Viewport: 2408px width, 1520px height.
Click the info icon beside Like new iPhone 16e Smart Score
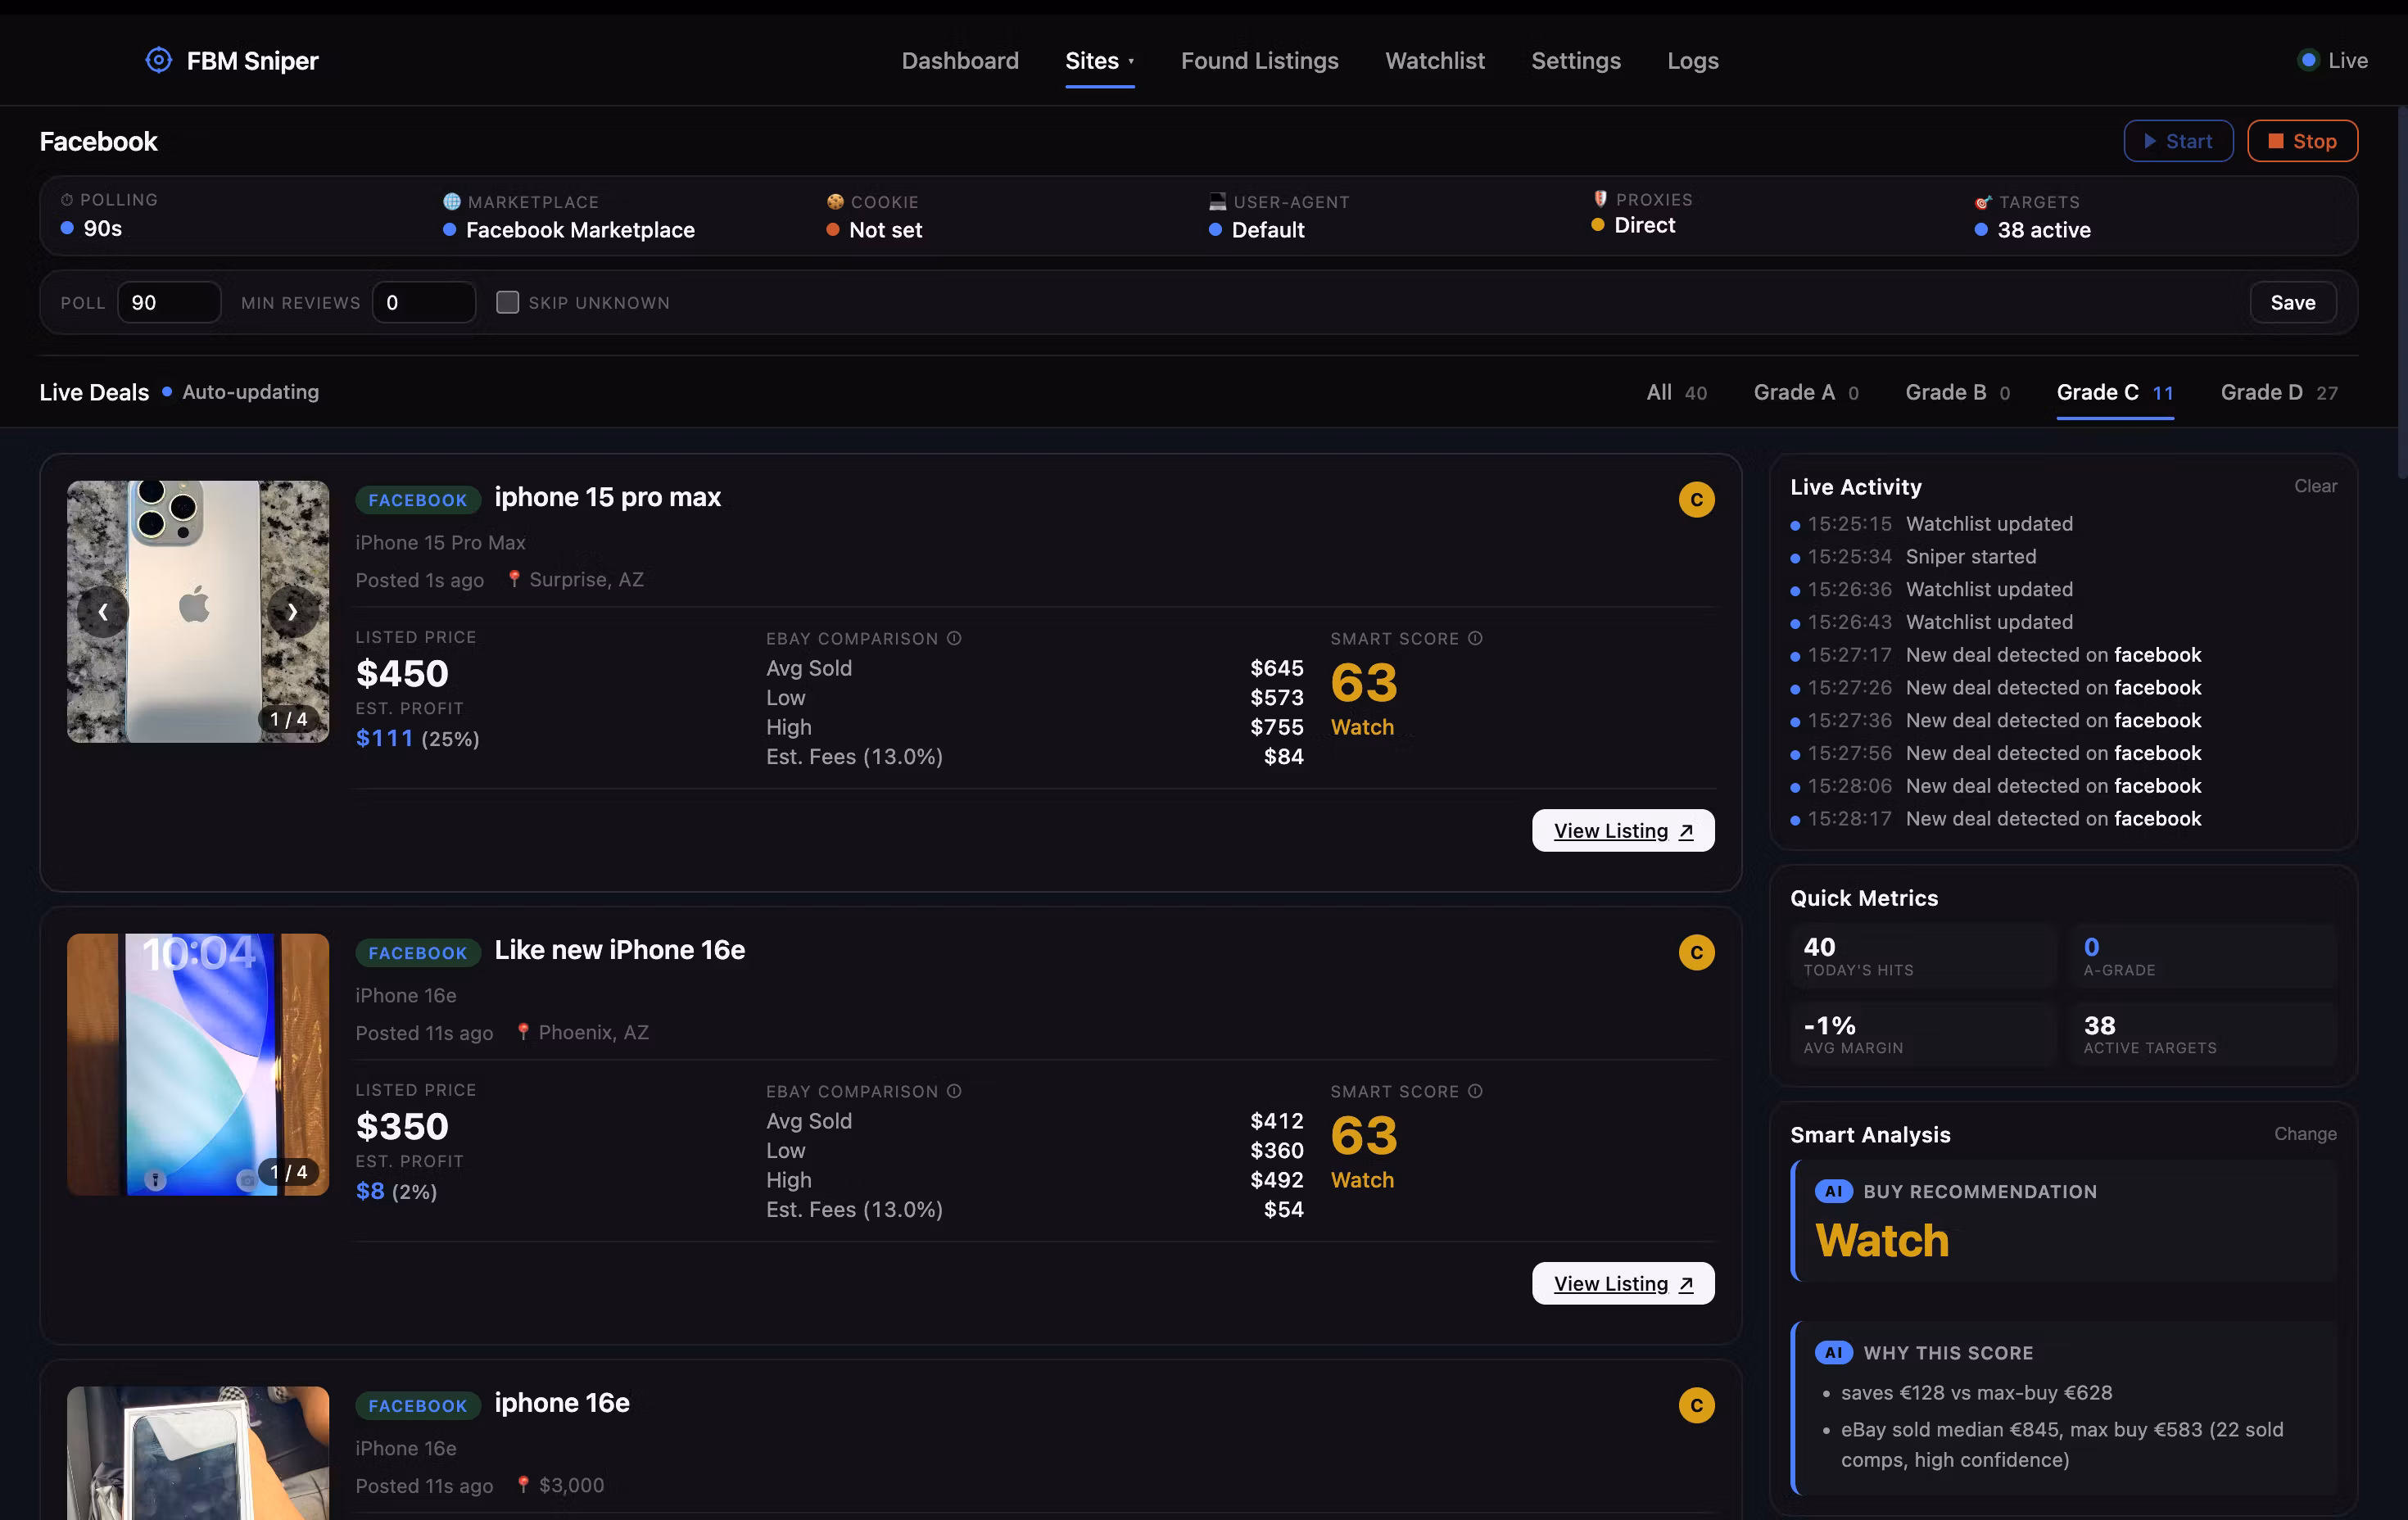pos(1475,1091)
